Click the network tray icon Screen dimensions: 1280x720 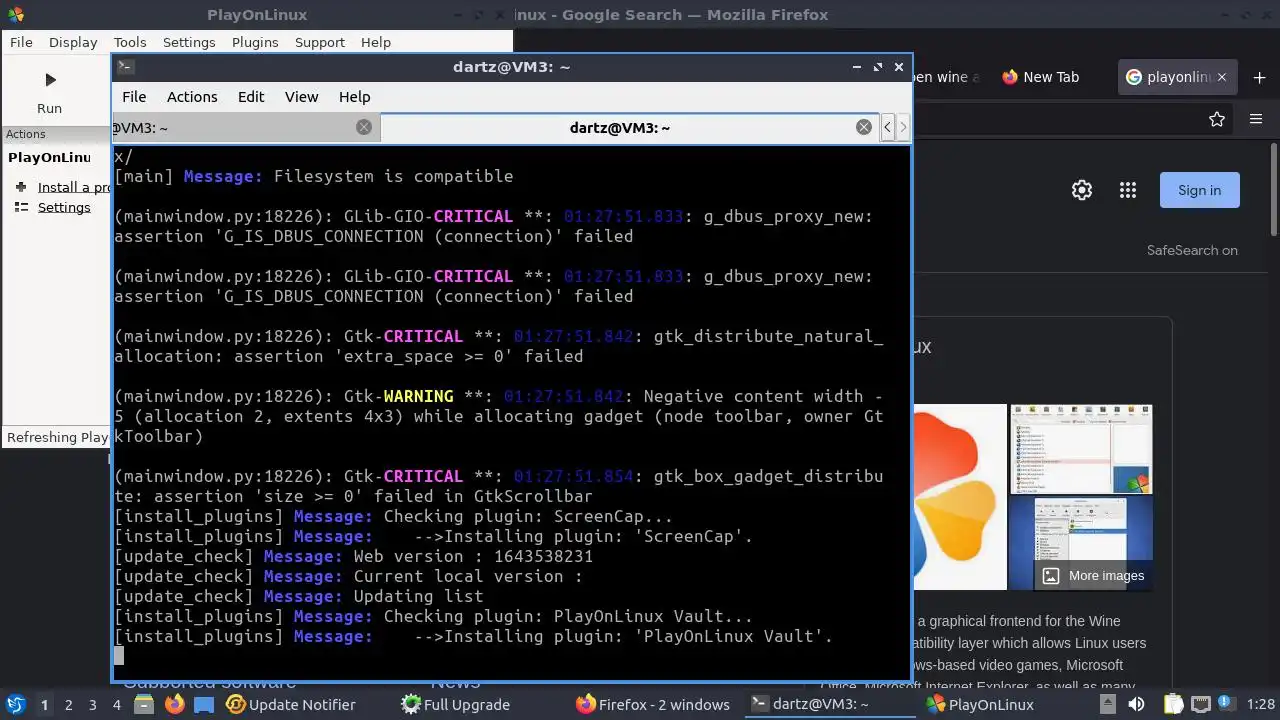click(x=1200, y=704)
